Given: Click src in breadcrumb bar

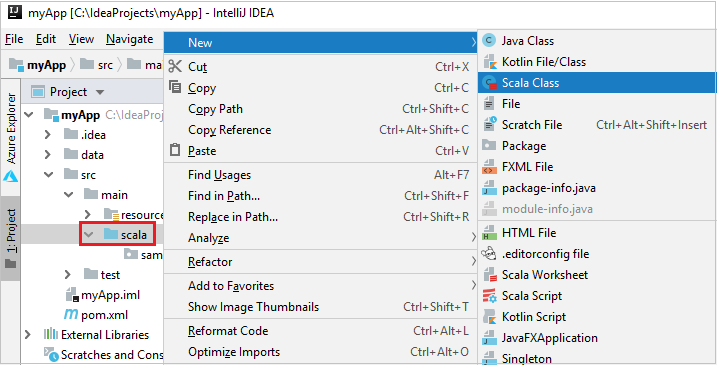Looking at the screenshot, I should point(97,65).
